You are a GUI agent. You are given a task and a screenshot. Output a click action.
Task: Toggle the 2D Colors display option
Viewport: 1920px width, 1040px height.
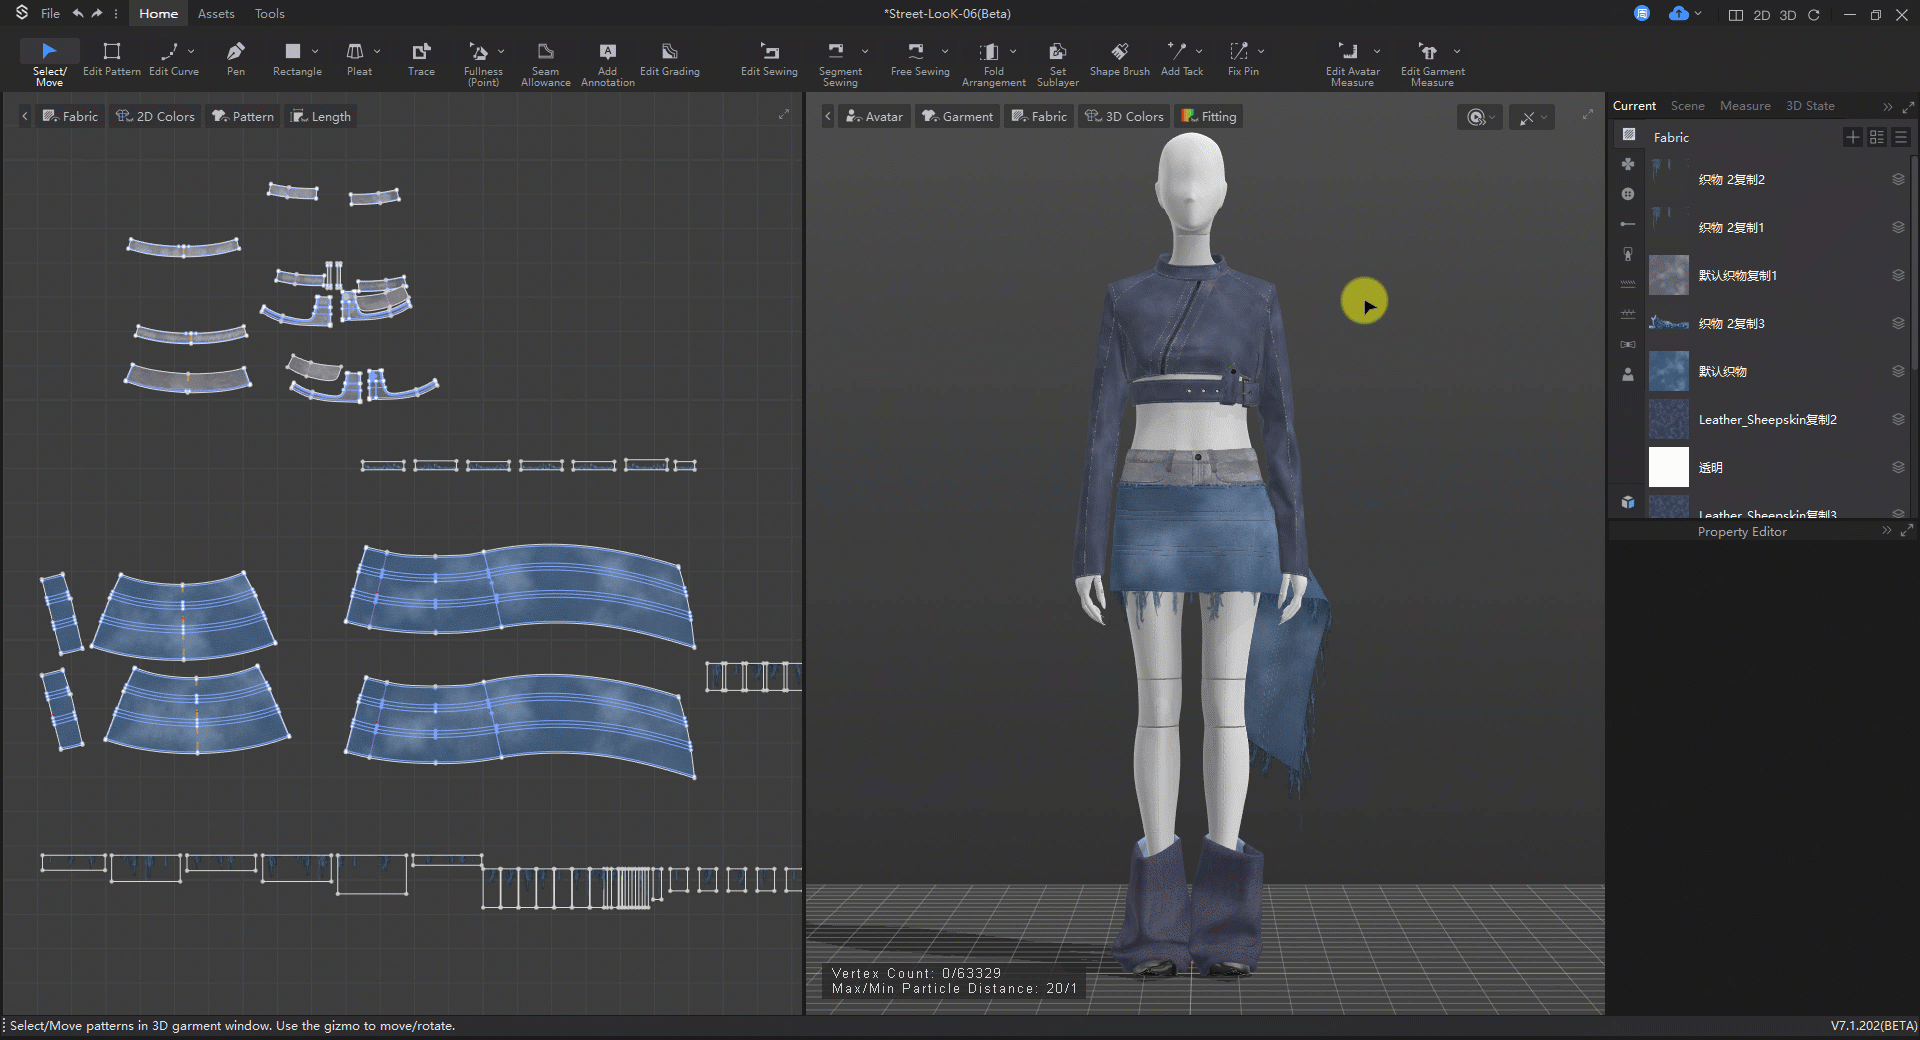pos(155,116)
